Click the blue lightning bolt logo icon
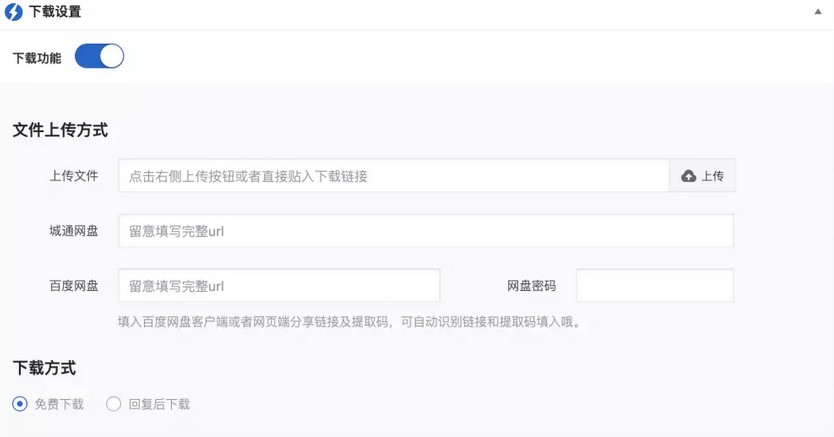Image resolution: width=834 pixels, height=437 pixels. (14, 12)
